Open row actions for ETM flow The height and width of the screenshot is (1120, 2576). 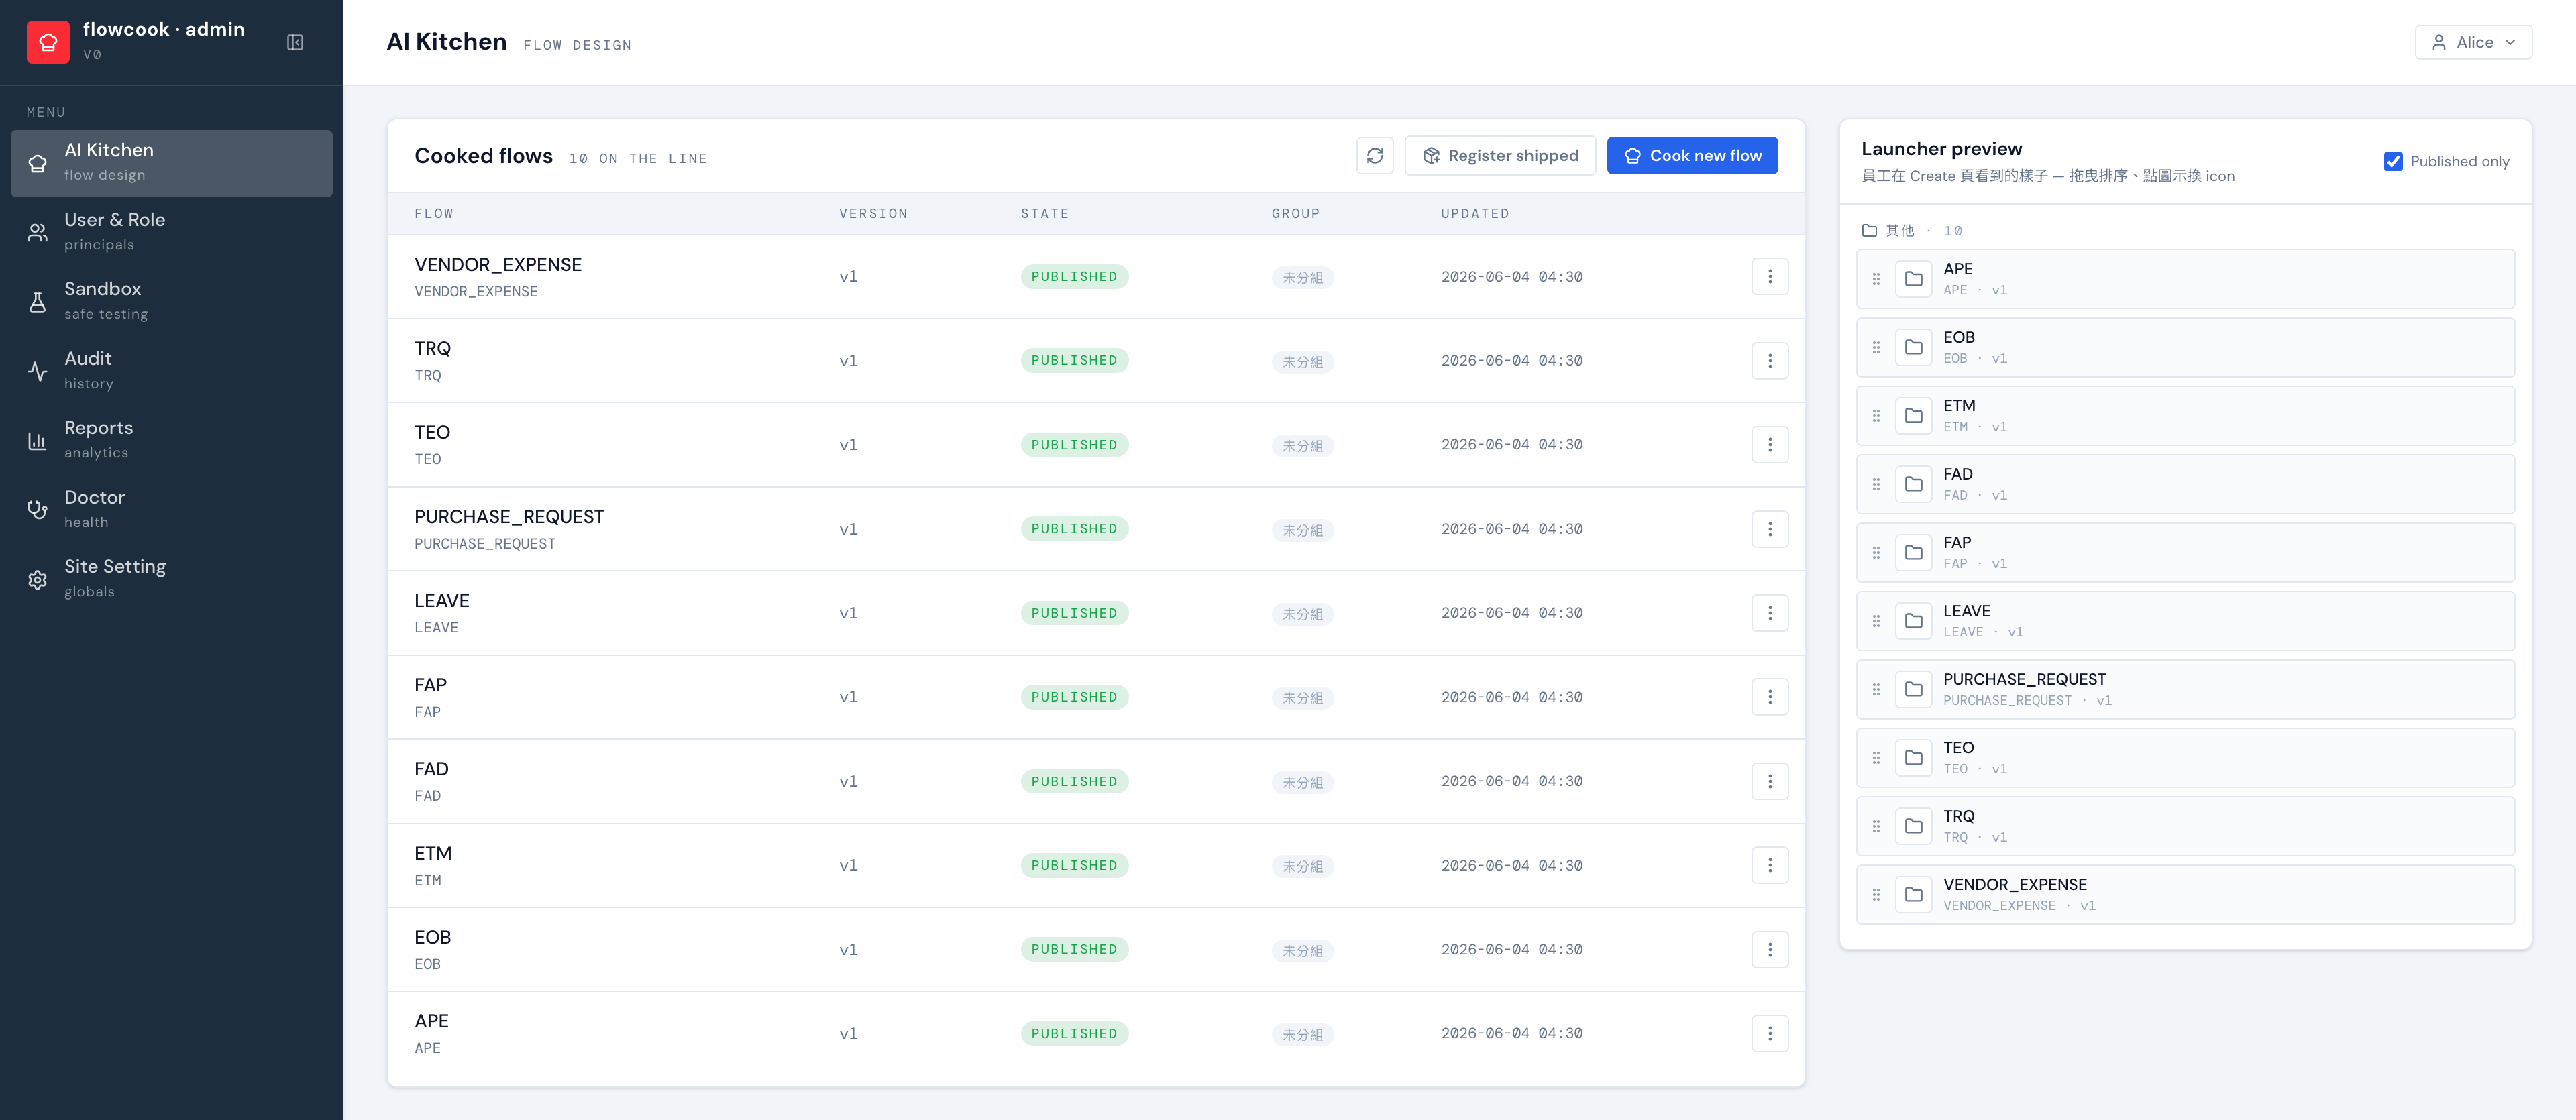pos(1770,865)
